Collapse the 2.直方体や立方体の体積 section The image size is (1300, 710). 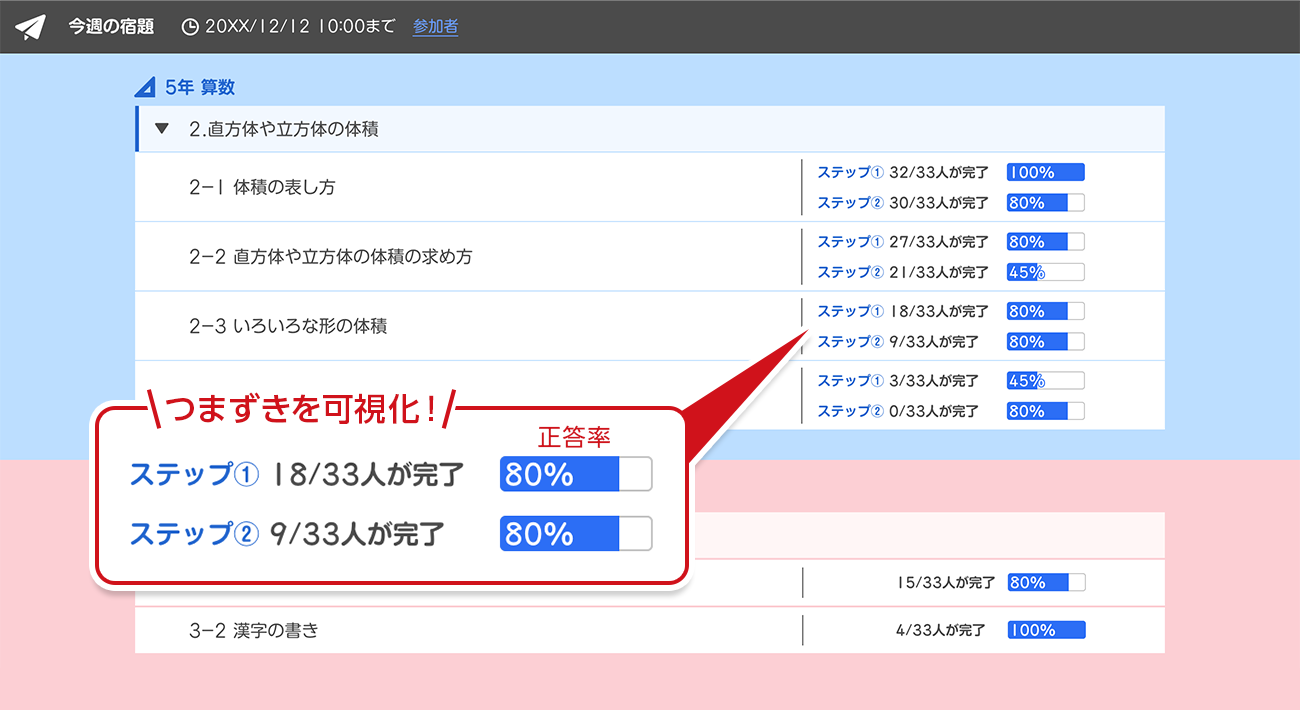tap(162, 129)
